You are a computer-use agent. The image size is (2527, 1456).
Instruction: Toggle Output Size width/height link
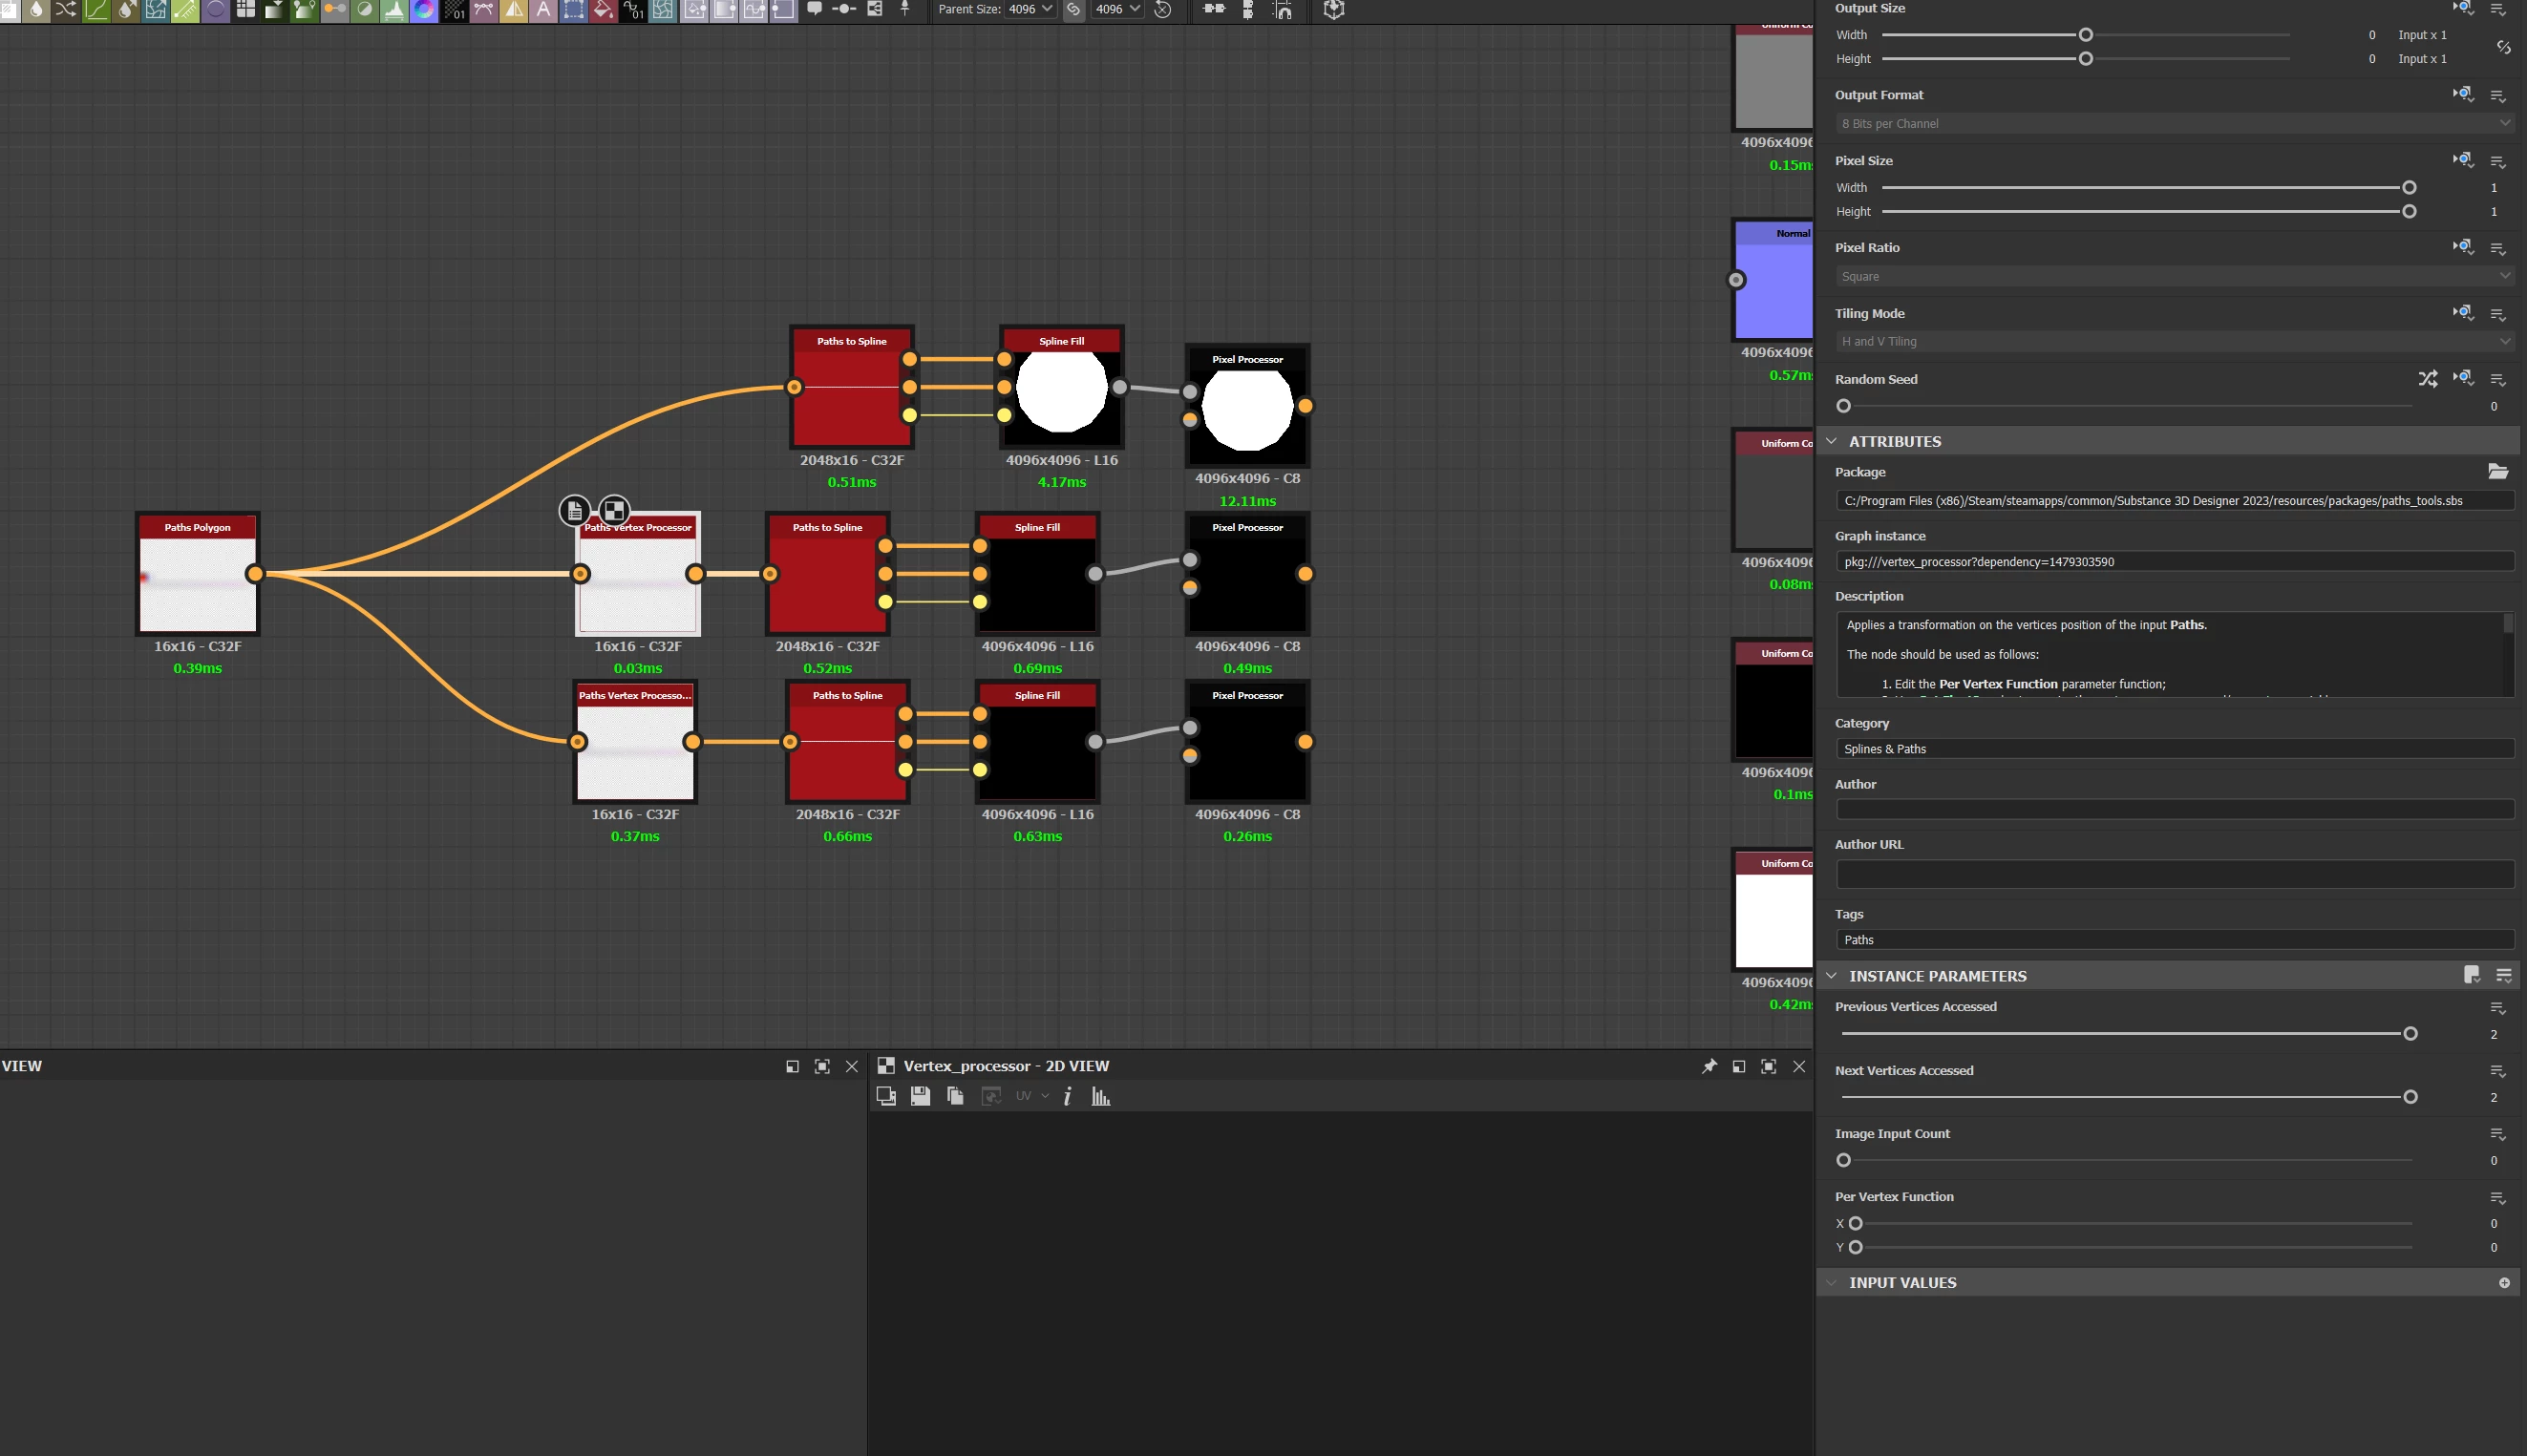[2503, 47]
